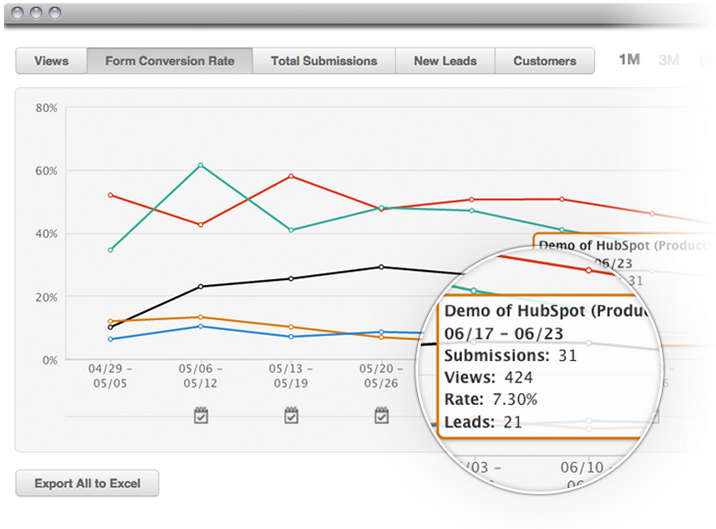The image size is (716, 529).
Task: Click black line data point at 05/20 – 05/26
Action: 382,267
